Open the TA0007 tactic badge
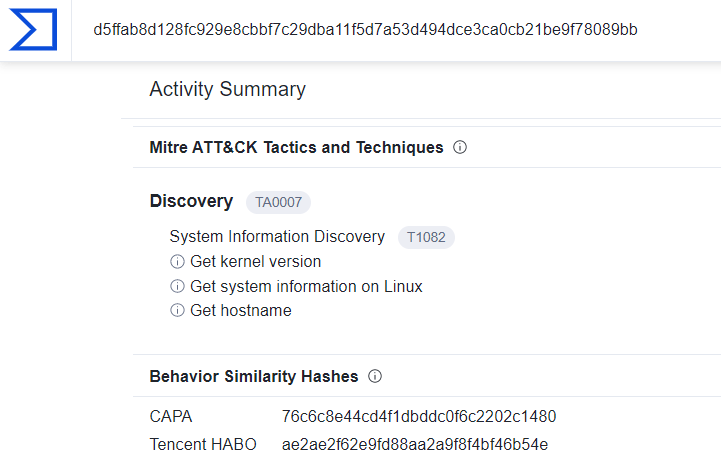The image size is (721, 471). click(x=278, y=202)
